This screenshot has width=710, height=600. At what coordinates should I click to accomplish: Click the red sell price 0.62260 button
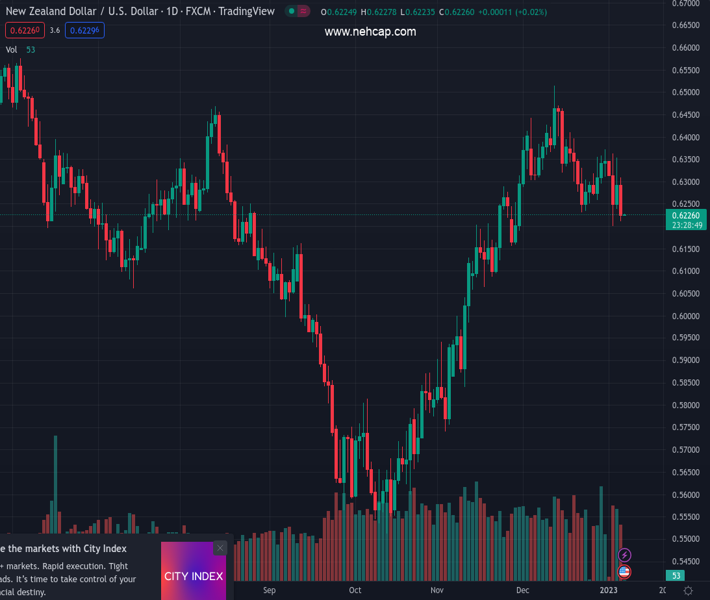click(x=22, y=30)
